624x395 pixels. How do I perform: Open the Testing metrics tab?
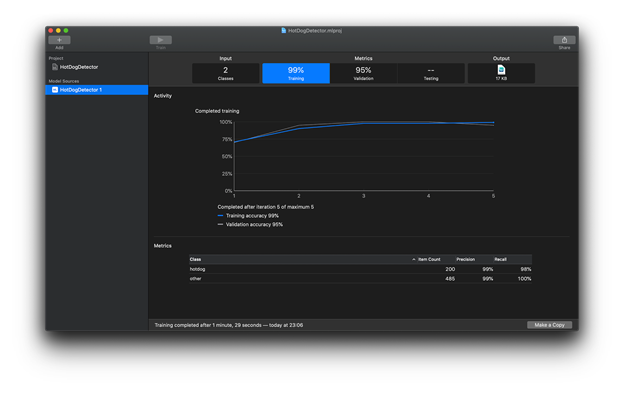click(431, 73)
